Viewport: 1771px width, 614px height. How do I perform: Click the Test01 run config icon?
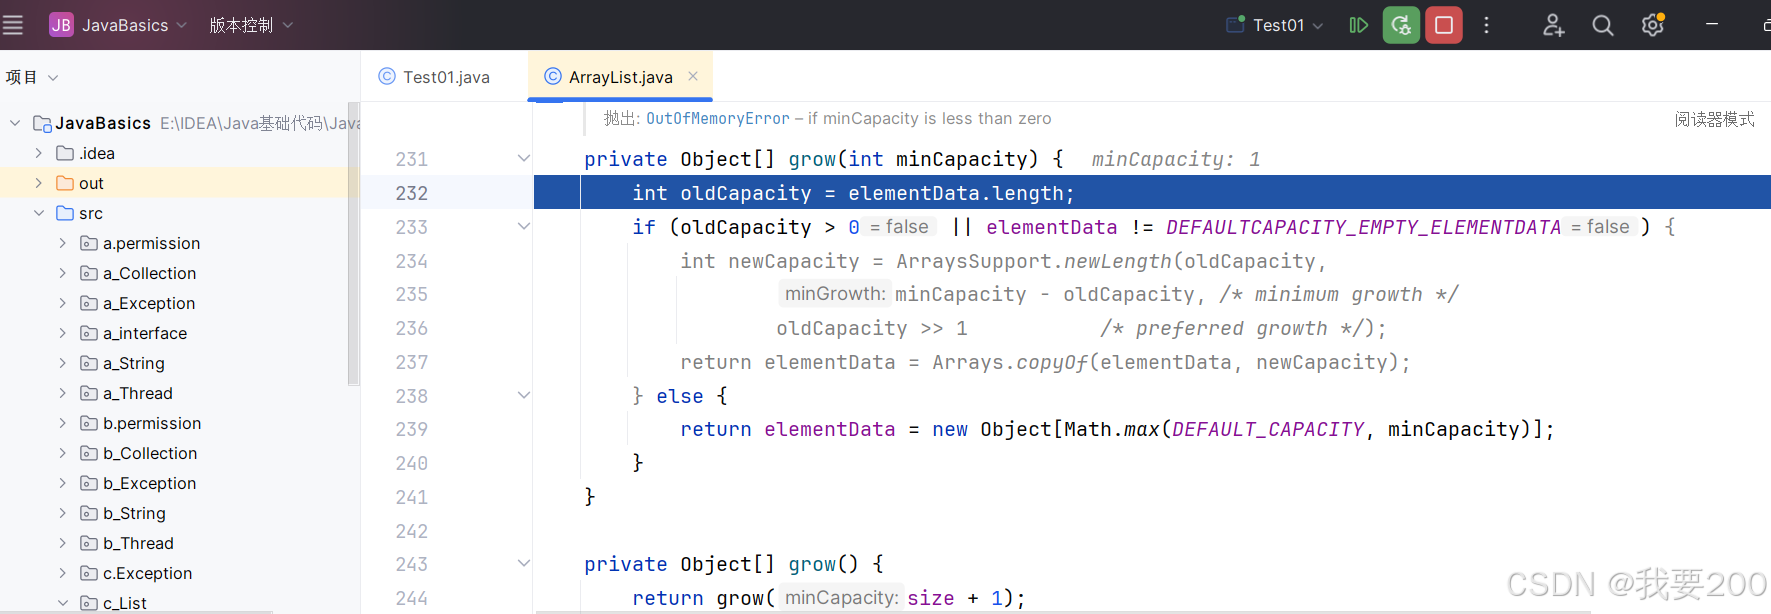point(1236,24)
